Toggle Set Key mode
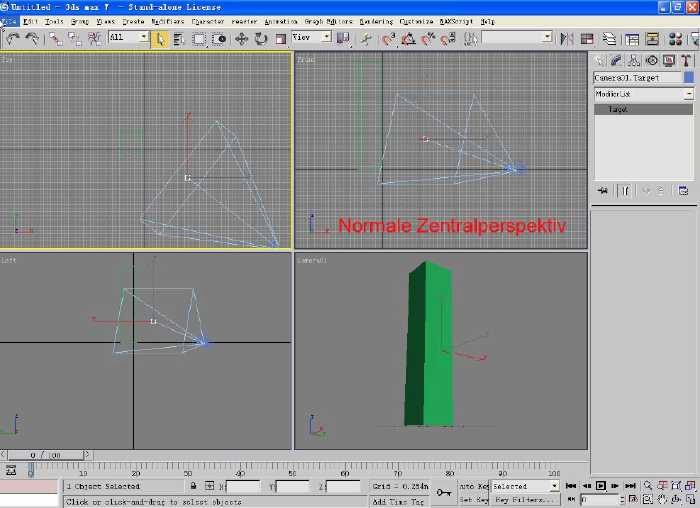 coord(472,498)
